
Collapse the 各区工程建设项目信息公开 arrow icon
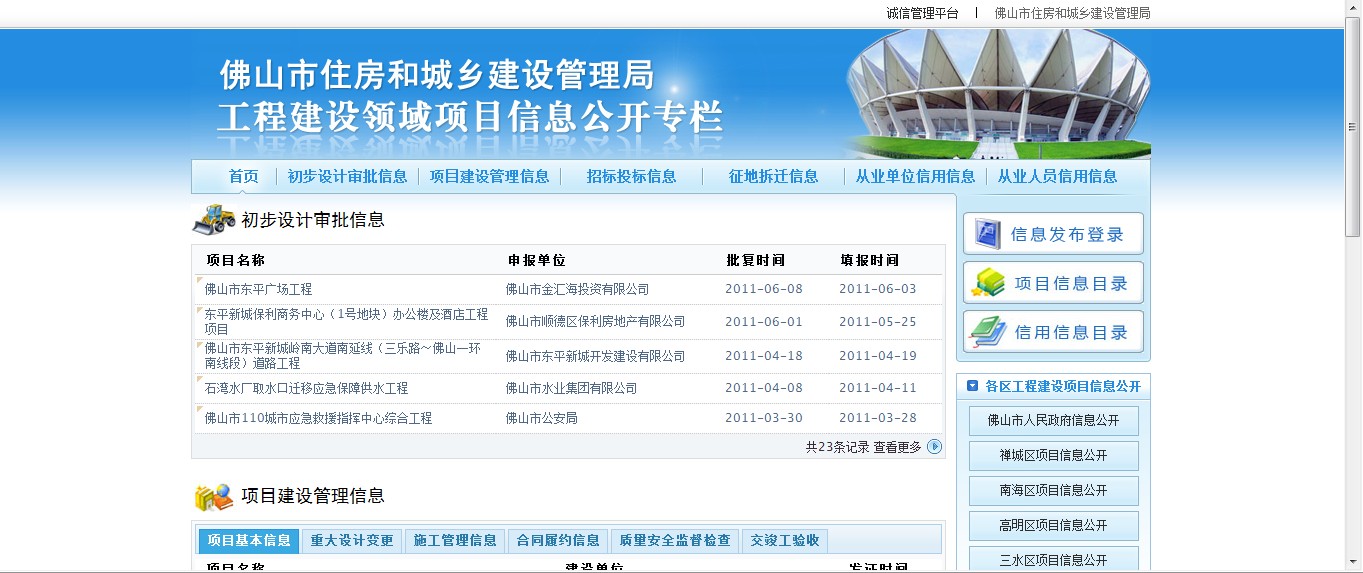[972, 386]
